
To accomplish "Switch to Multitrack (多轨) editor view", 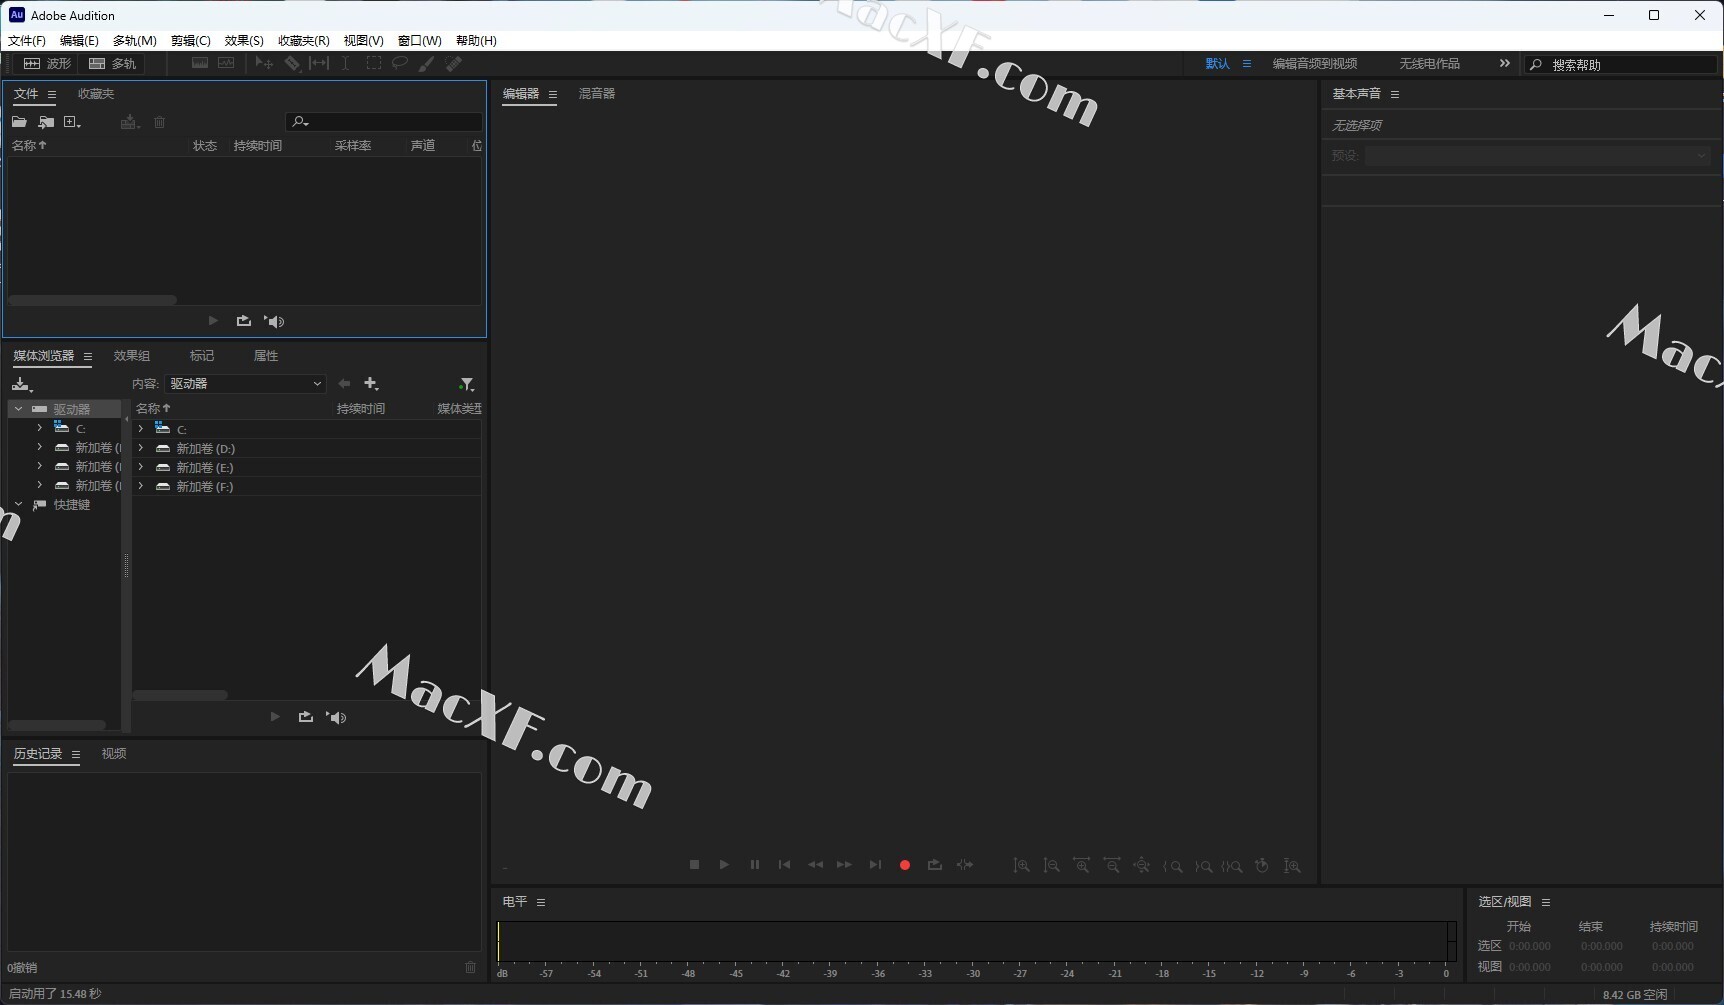I will (x=112, y=63).
